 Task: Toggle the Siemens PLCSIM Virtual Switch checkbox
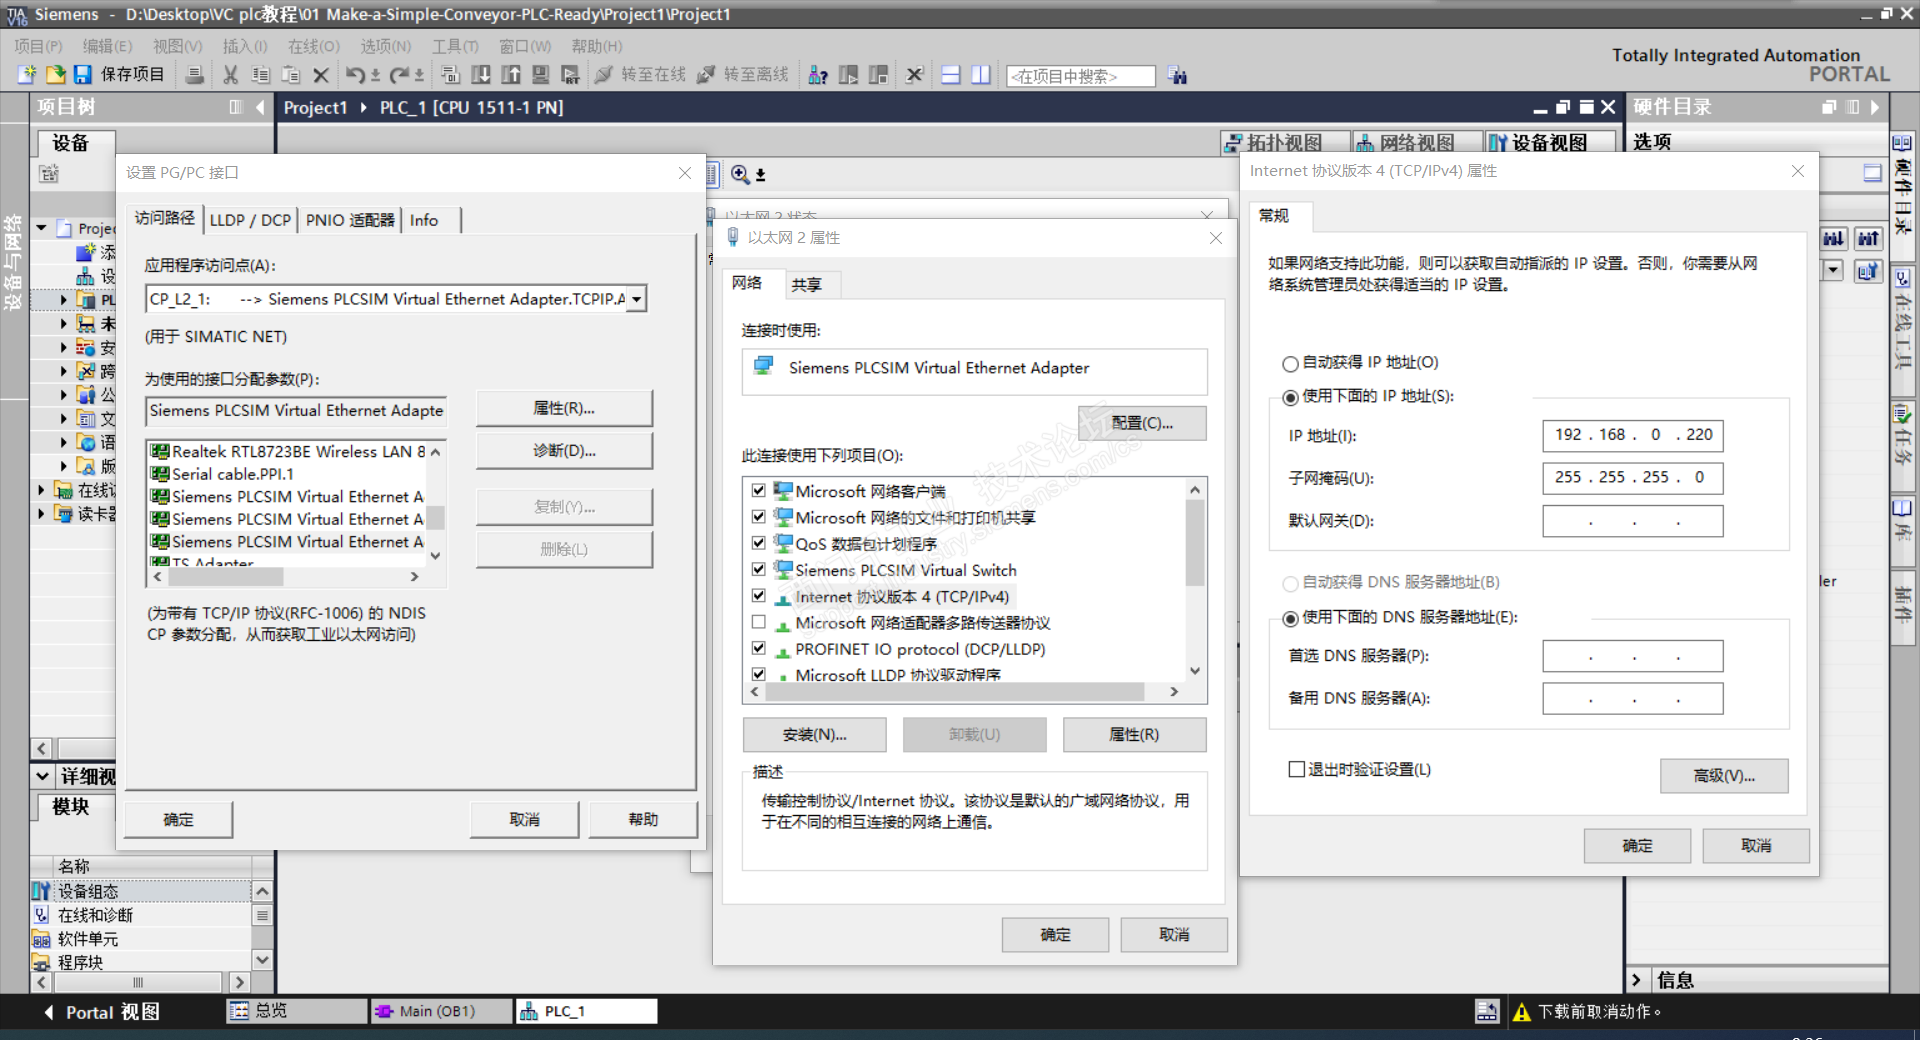click(759, 569)
